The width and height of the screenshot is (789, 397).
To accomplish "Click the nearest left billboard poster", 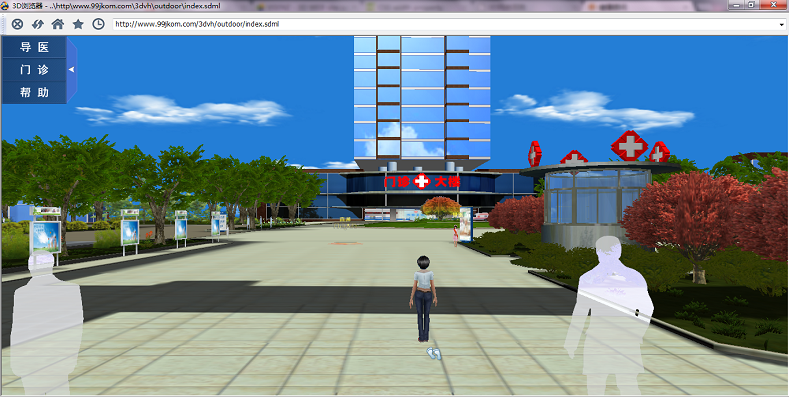I will pyautogui.click(x=45, y=237).
